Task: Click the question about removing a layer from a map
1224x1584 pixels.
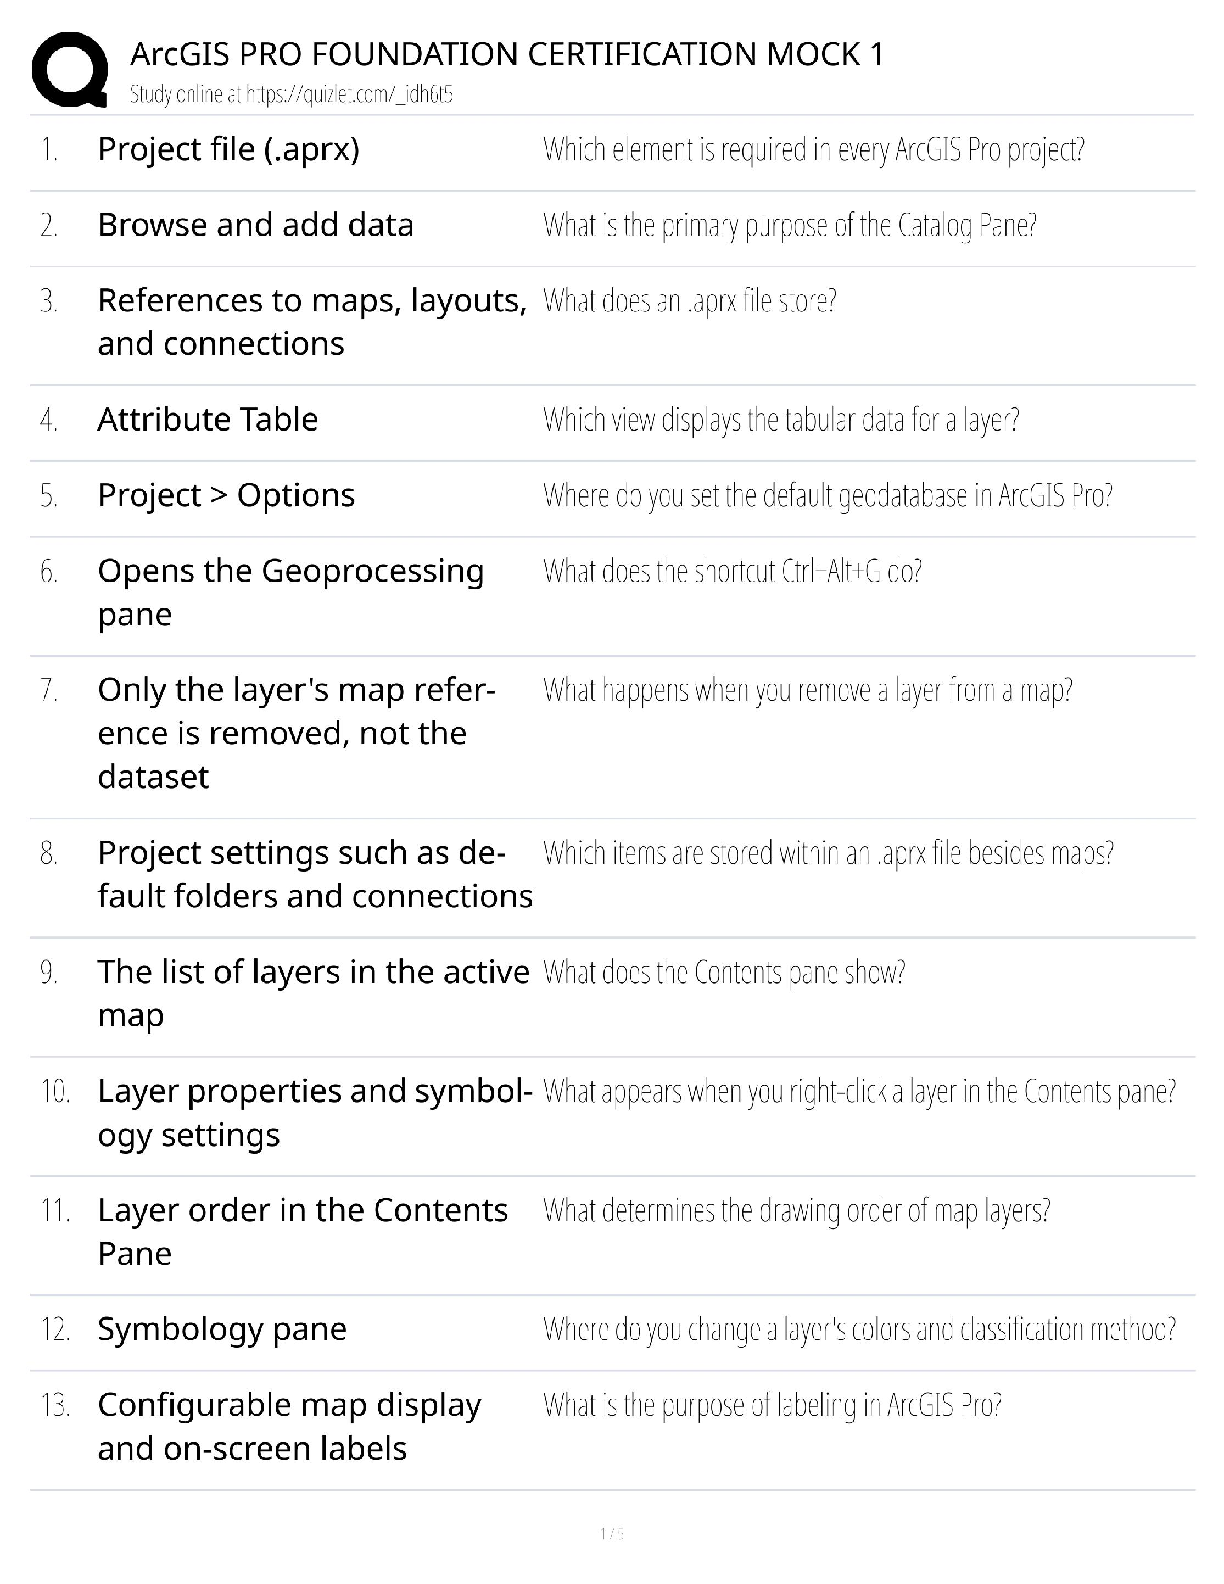Action: point(807,690)
